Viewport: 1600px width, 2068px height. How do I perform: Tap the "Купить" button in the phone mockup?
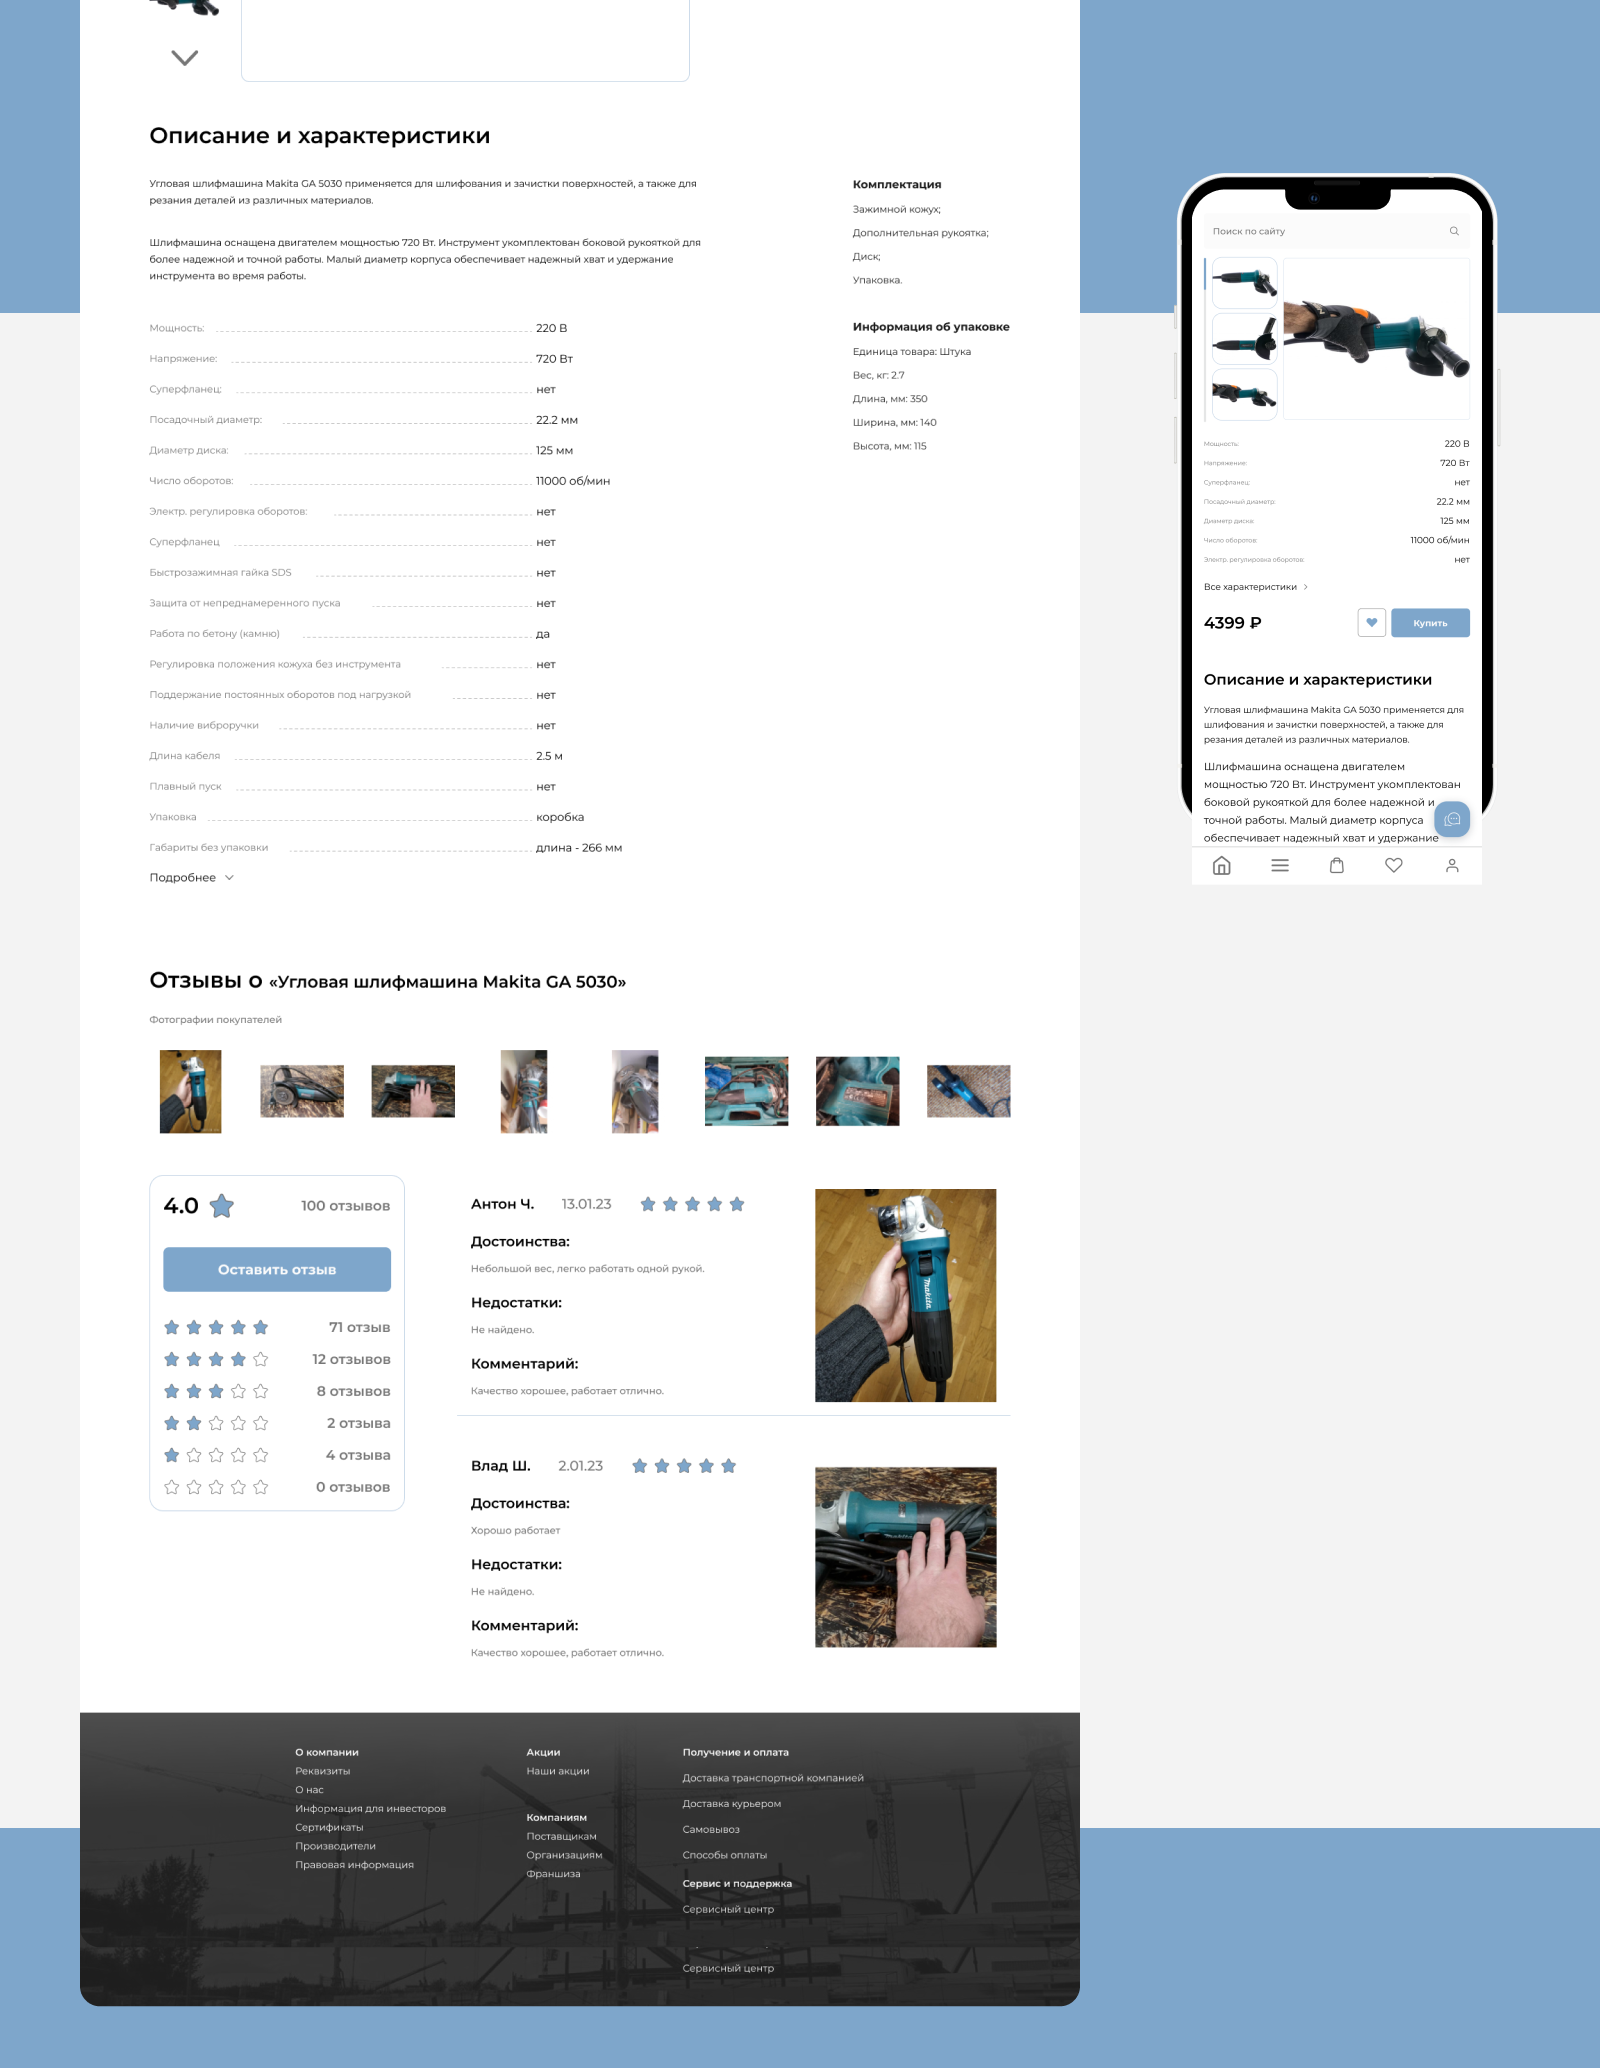point(1430,622)
